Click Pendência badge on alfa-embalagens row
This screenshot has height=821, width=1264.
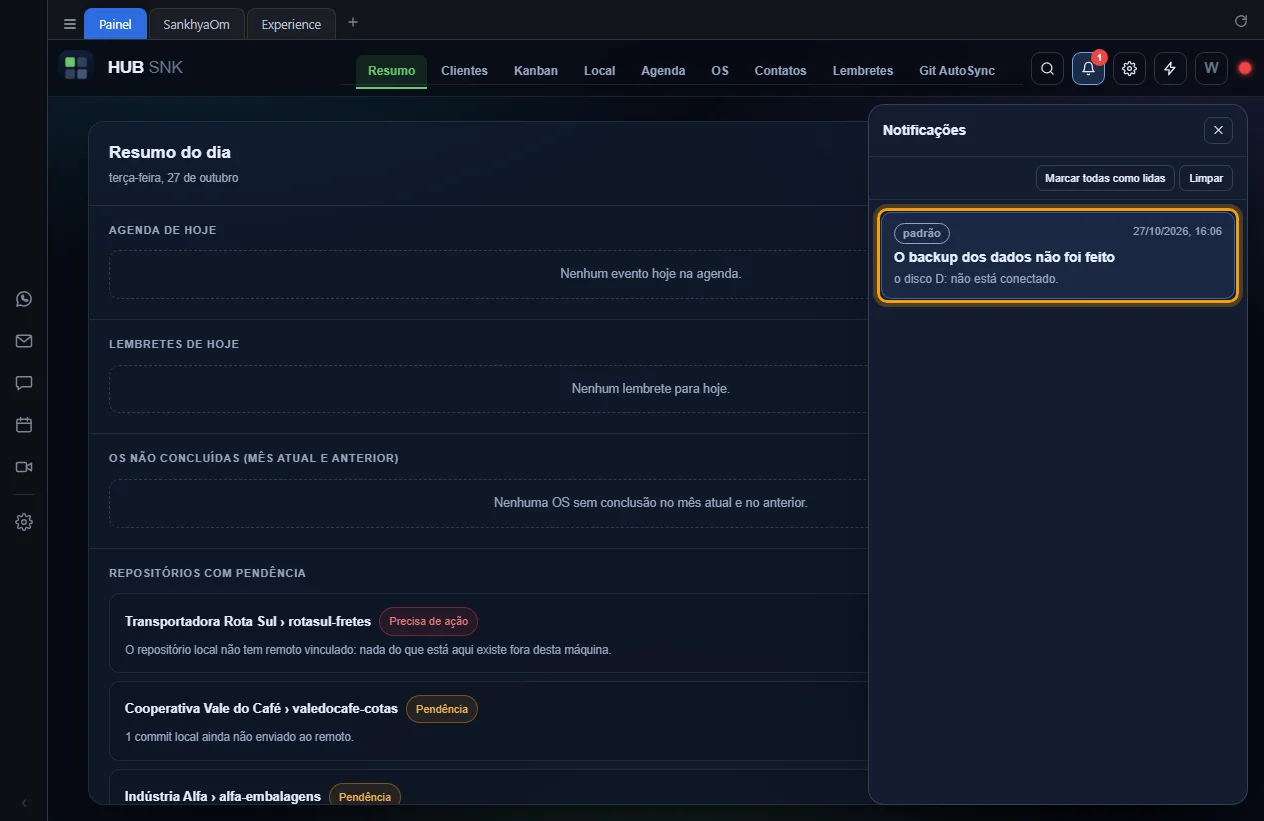pos(365,796)
